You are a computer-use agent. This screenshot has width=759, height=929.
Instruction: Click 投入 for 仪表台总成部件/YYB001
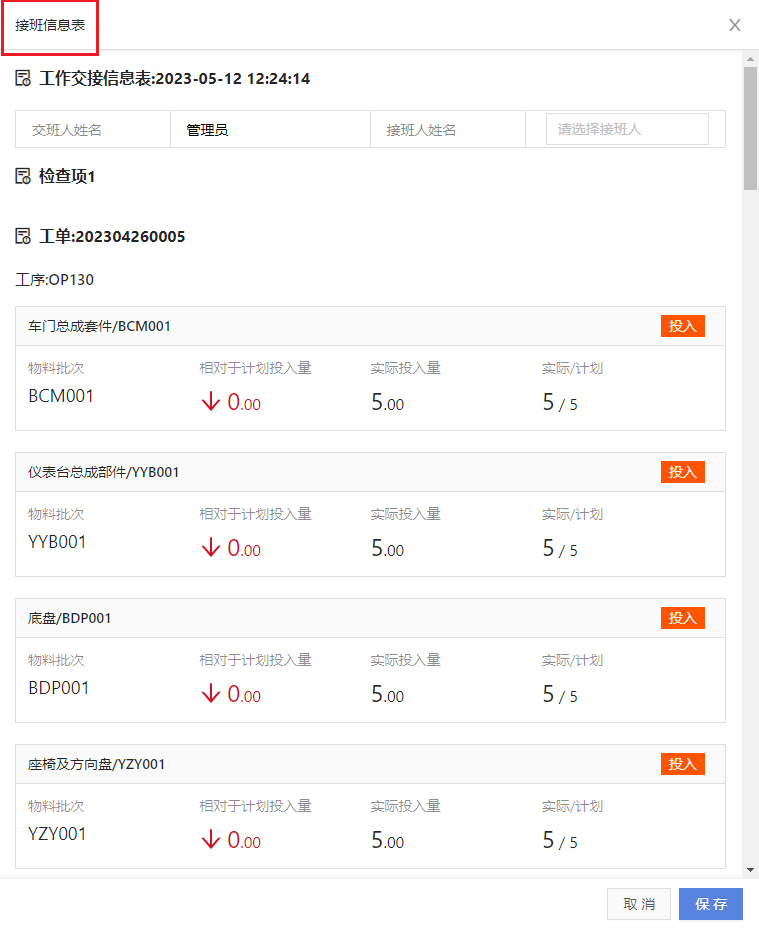683,472
